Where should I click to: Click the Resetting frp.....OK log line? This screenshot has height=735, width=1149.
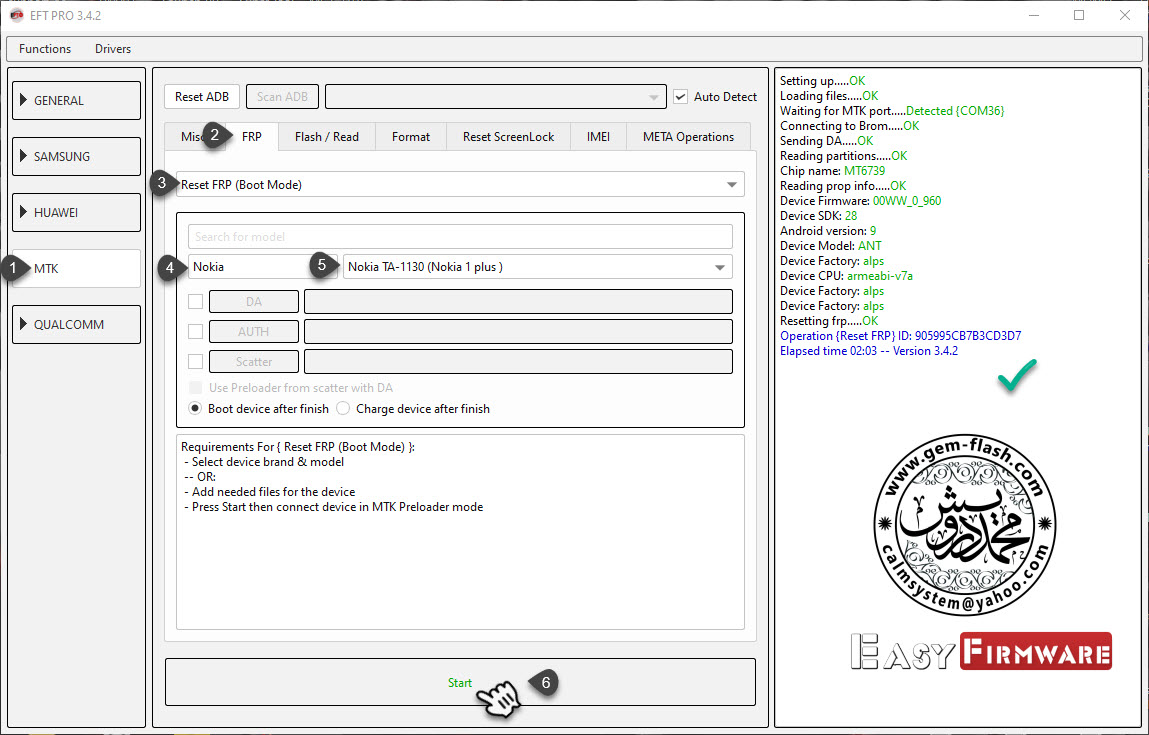coord(829,321)
